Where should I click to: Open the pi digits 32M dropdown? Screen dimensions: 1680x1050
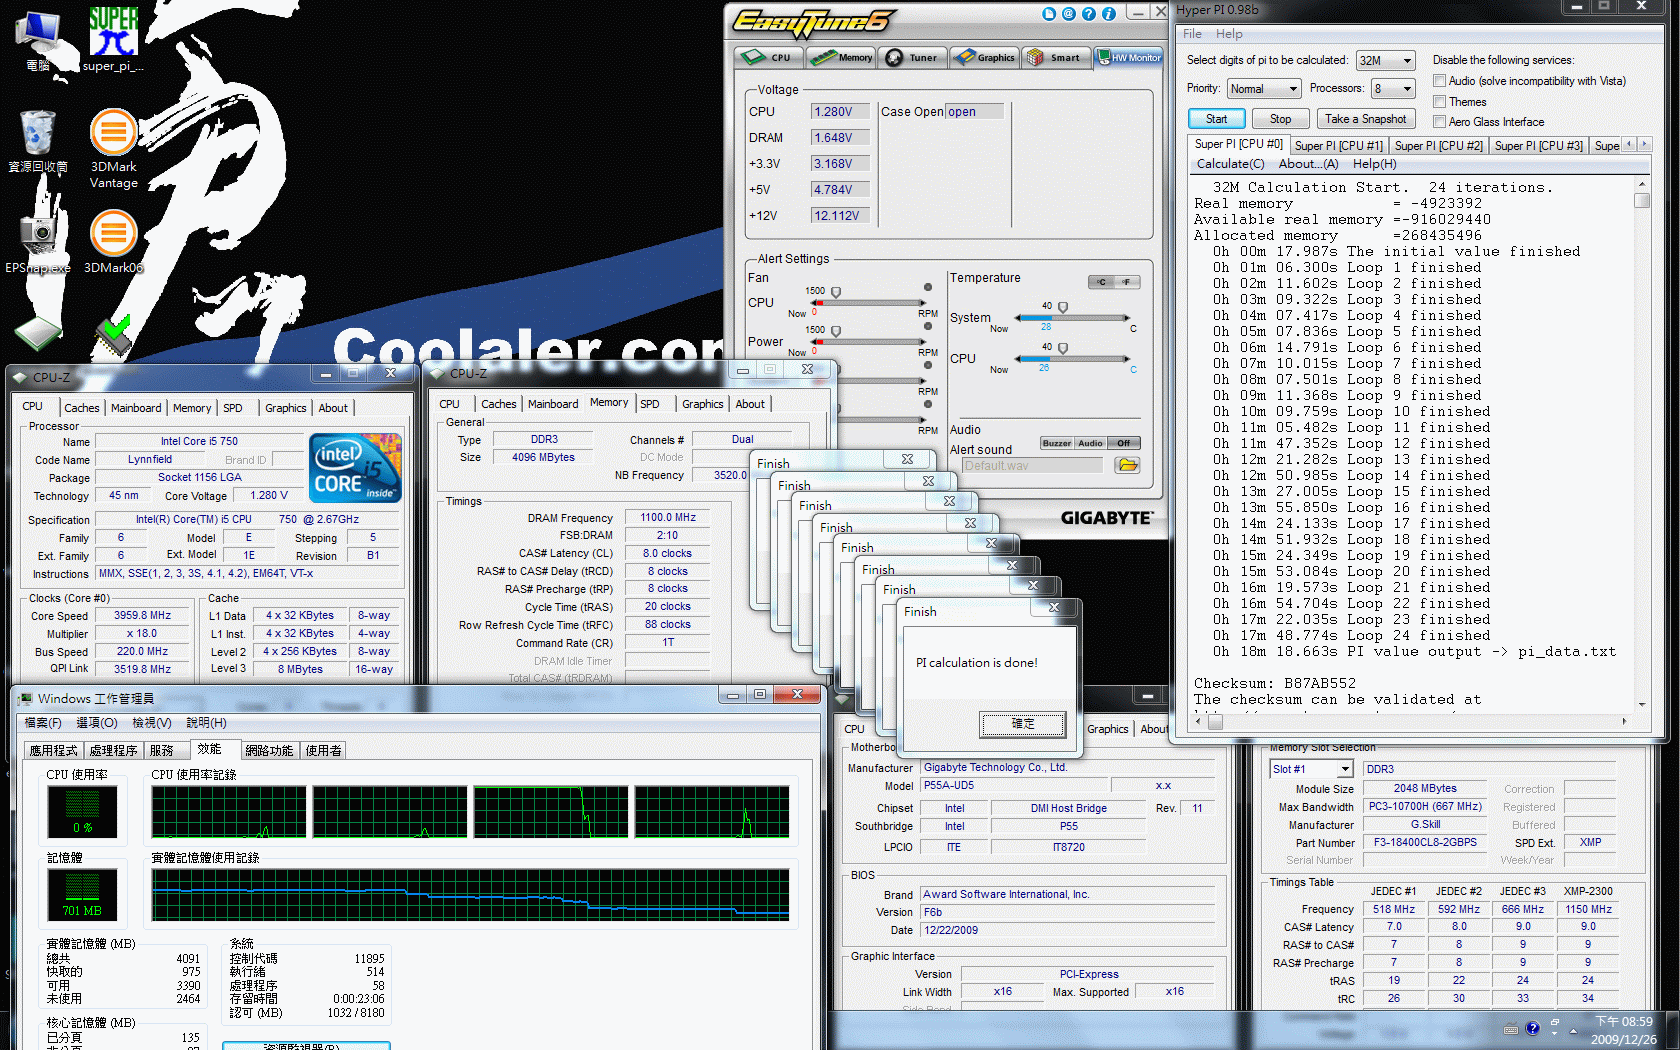coord(1385,61)
